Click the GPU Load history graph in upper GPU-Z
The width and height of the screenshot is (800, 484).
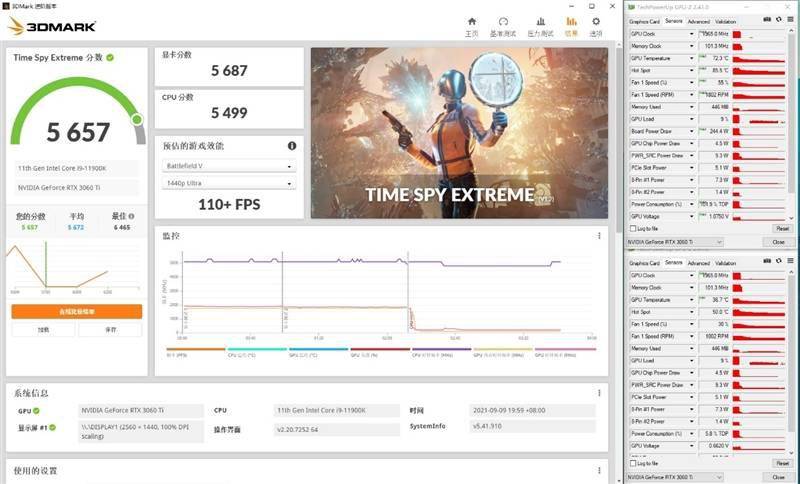point(759,119)
